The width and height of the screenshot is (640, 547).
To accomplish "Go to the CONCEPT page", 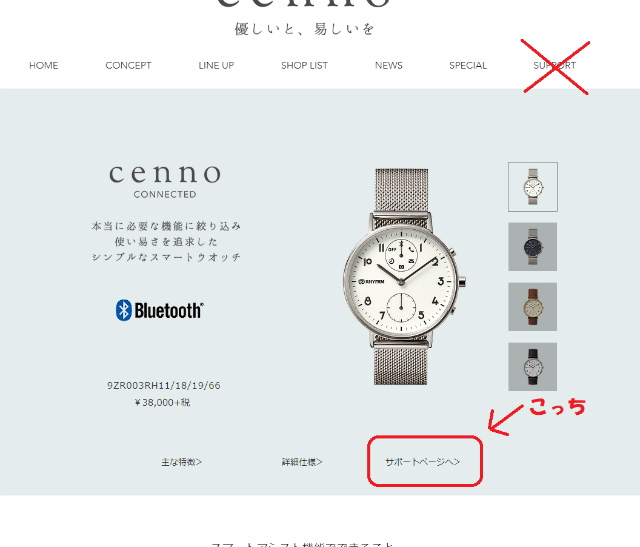I will click(x=128, y=65).
